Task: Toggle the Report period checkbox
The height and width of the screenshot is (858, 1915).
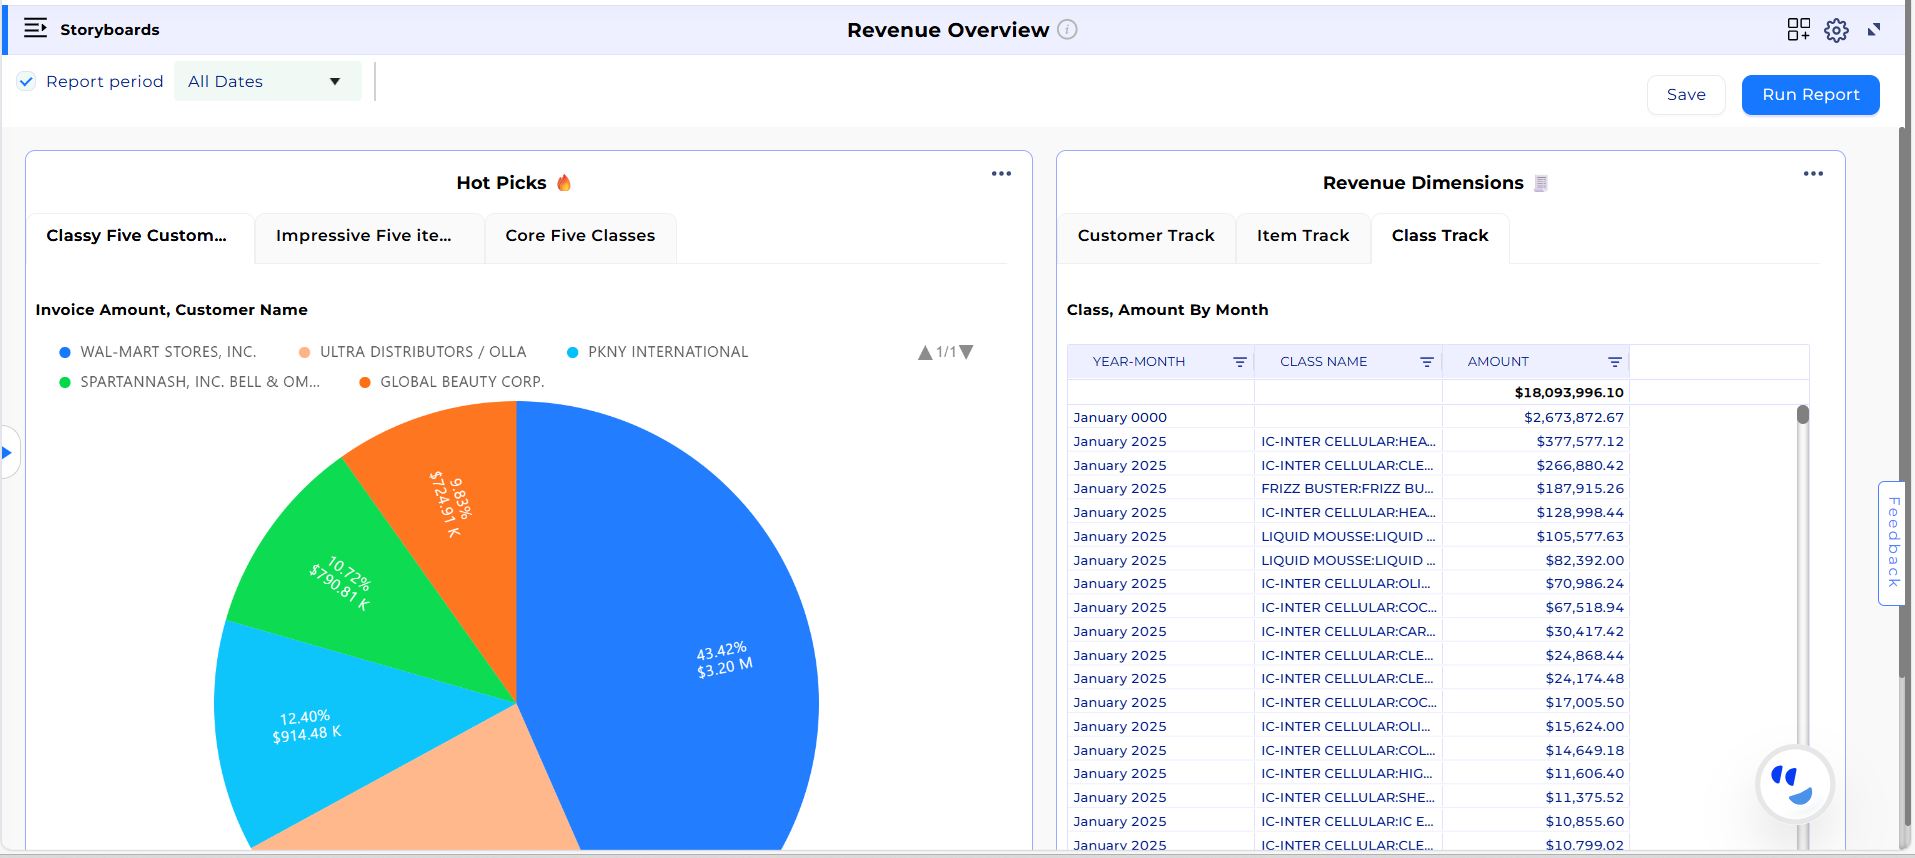Action: [27, 82]
